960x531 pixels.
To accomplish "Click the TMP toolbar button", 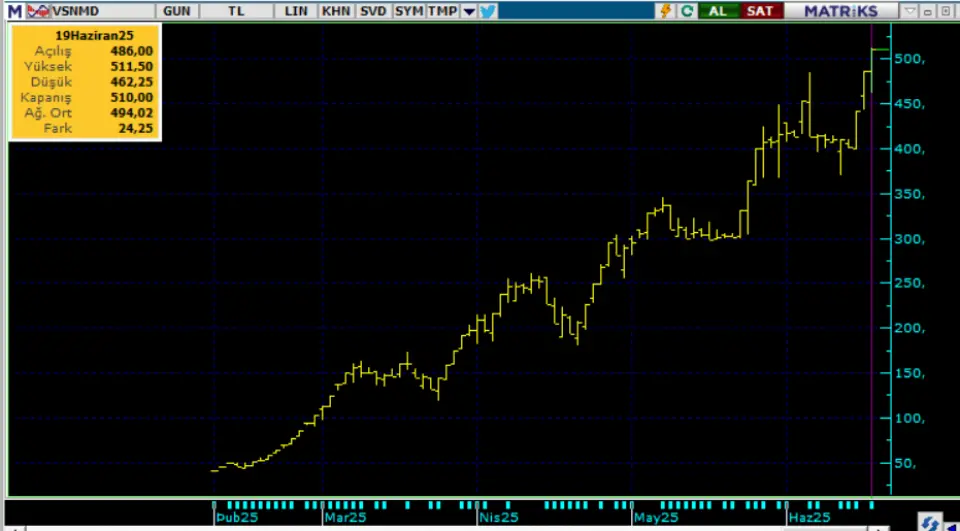I will 443,11.
